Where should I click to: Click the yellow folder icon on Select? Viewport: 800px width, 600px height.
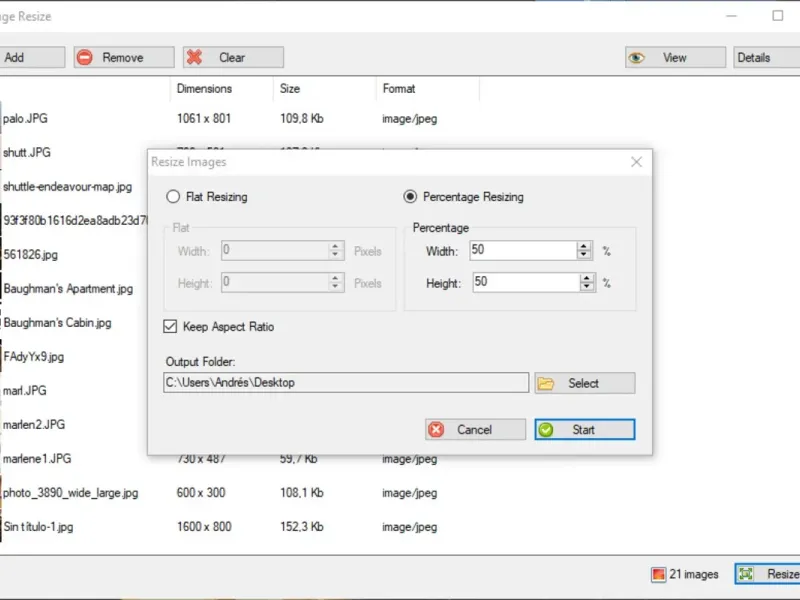coord(545,383)
